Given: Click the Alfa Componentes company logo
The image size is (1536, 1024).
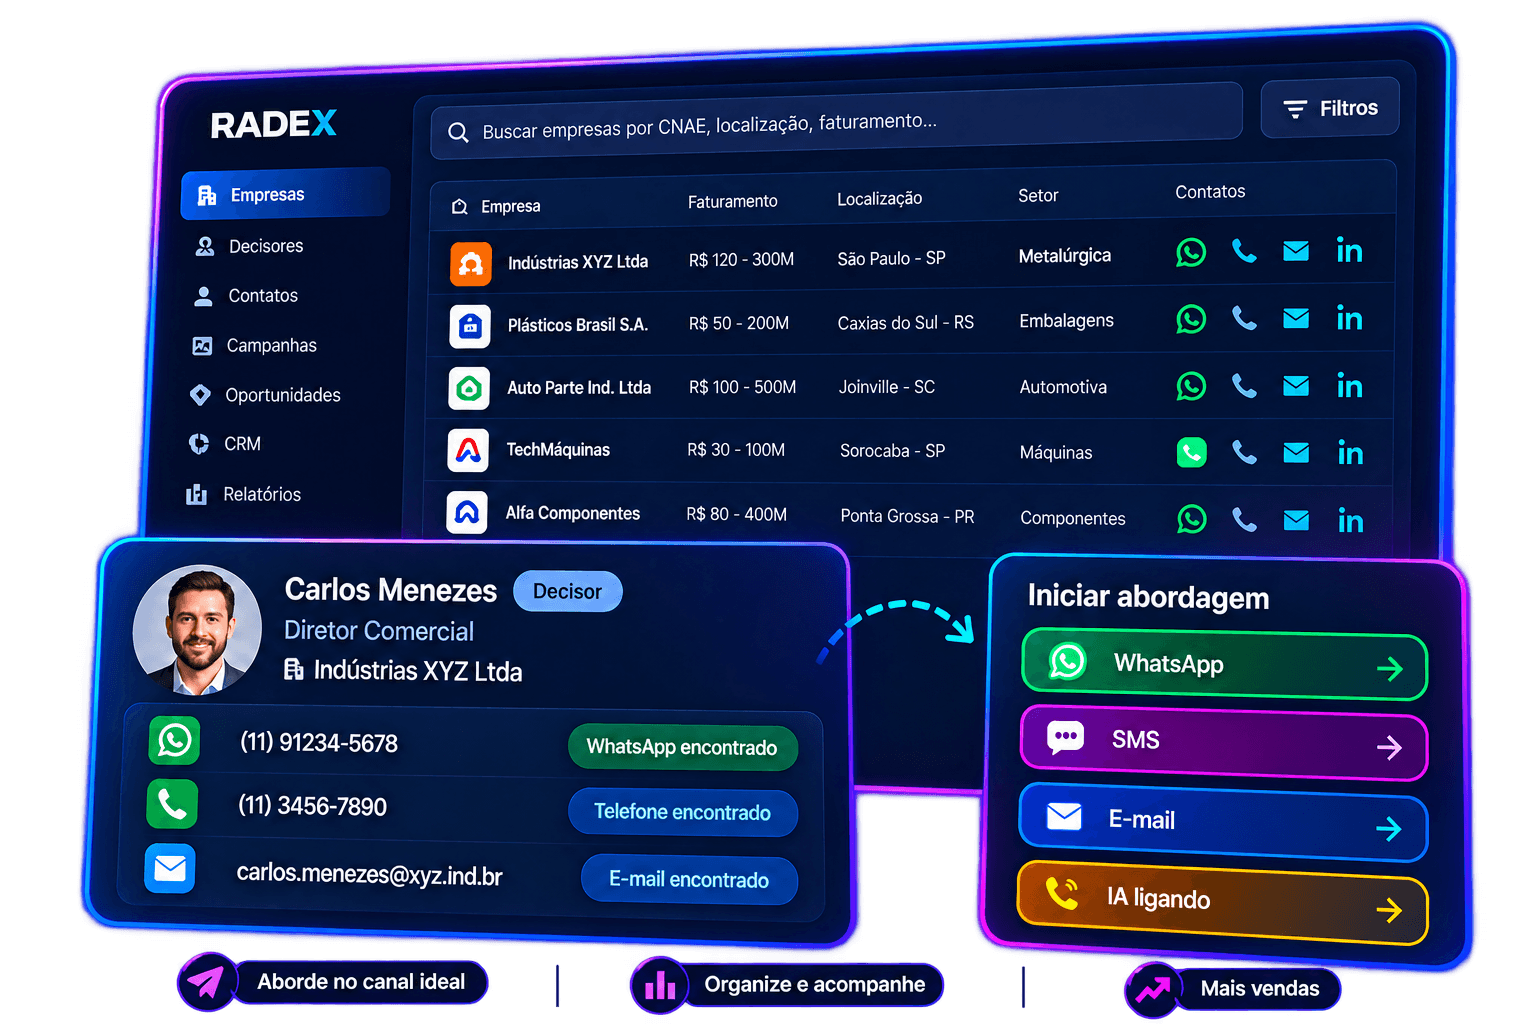Looking at the screenshot, I should 467,513.
